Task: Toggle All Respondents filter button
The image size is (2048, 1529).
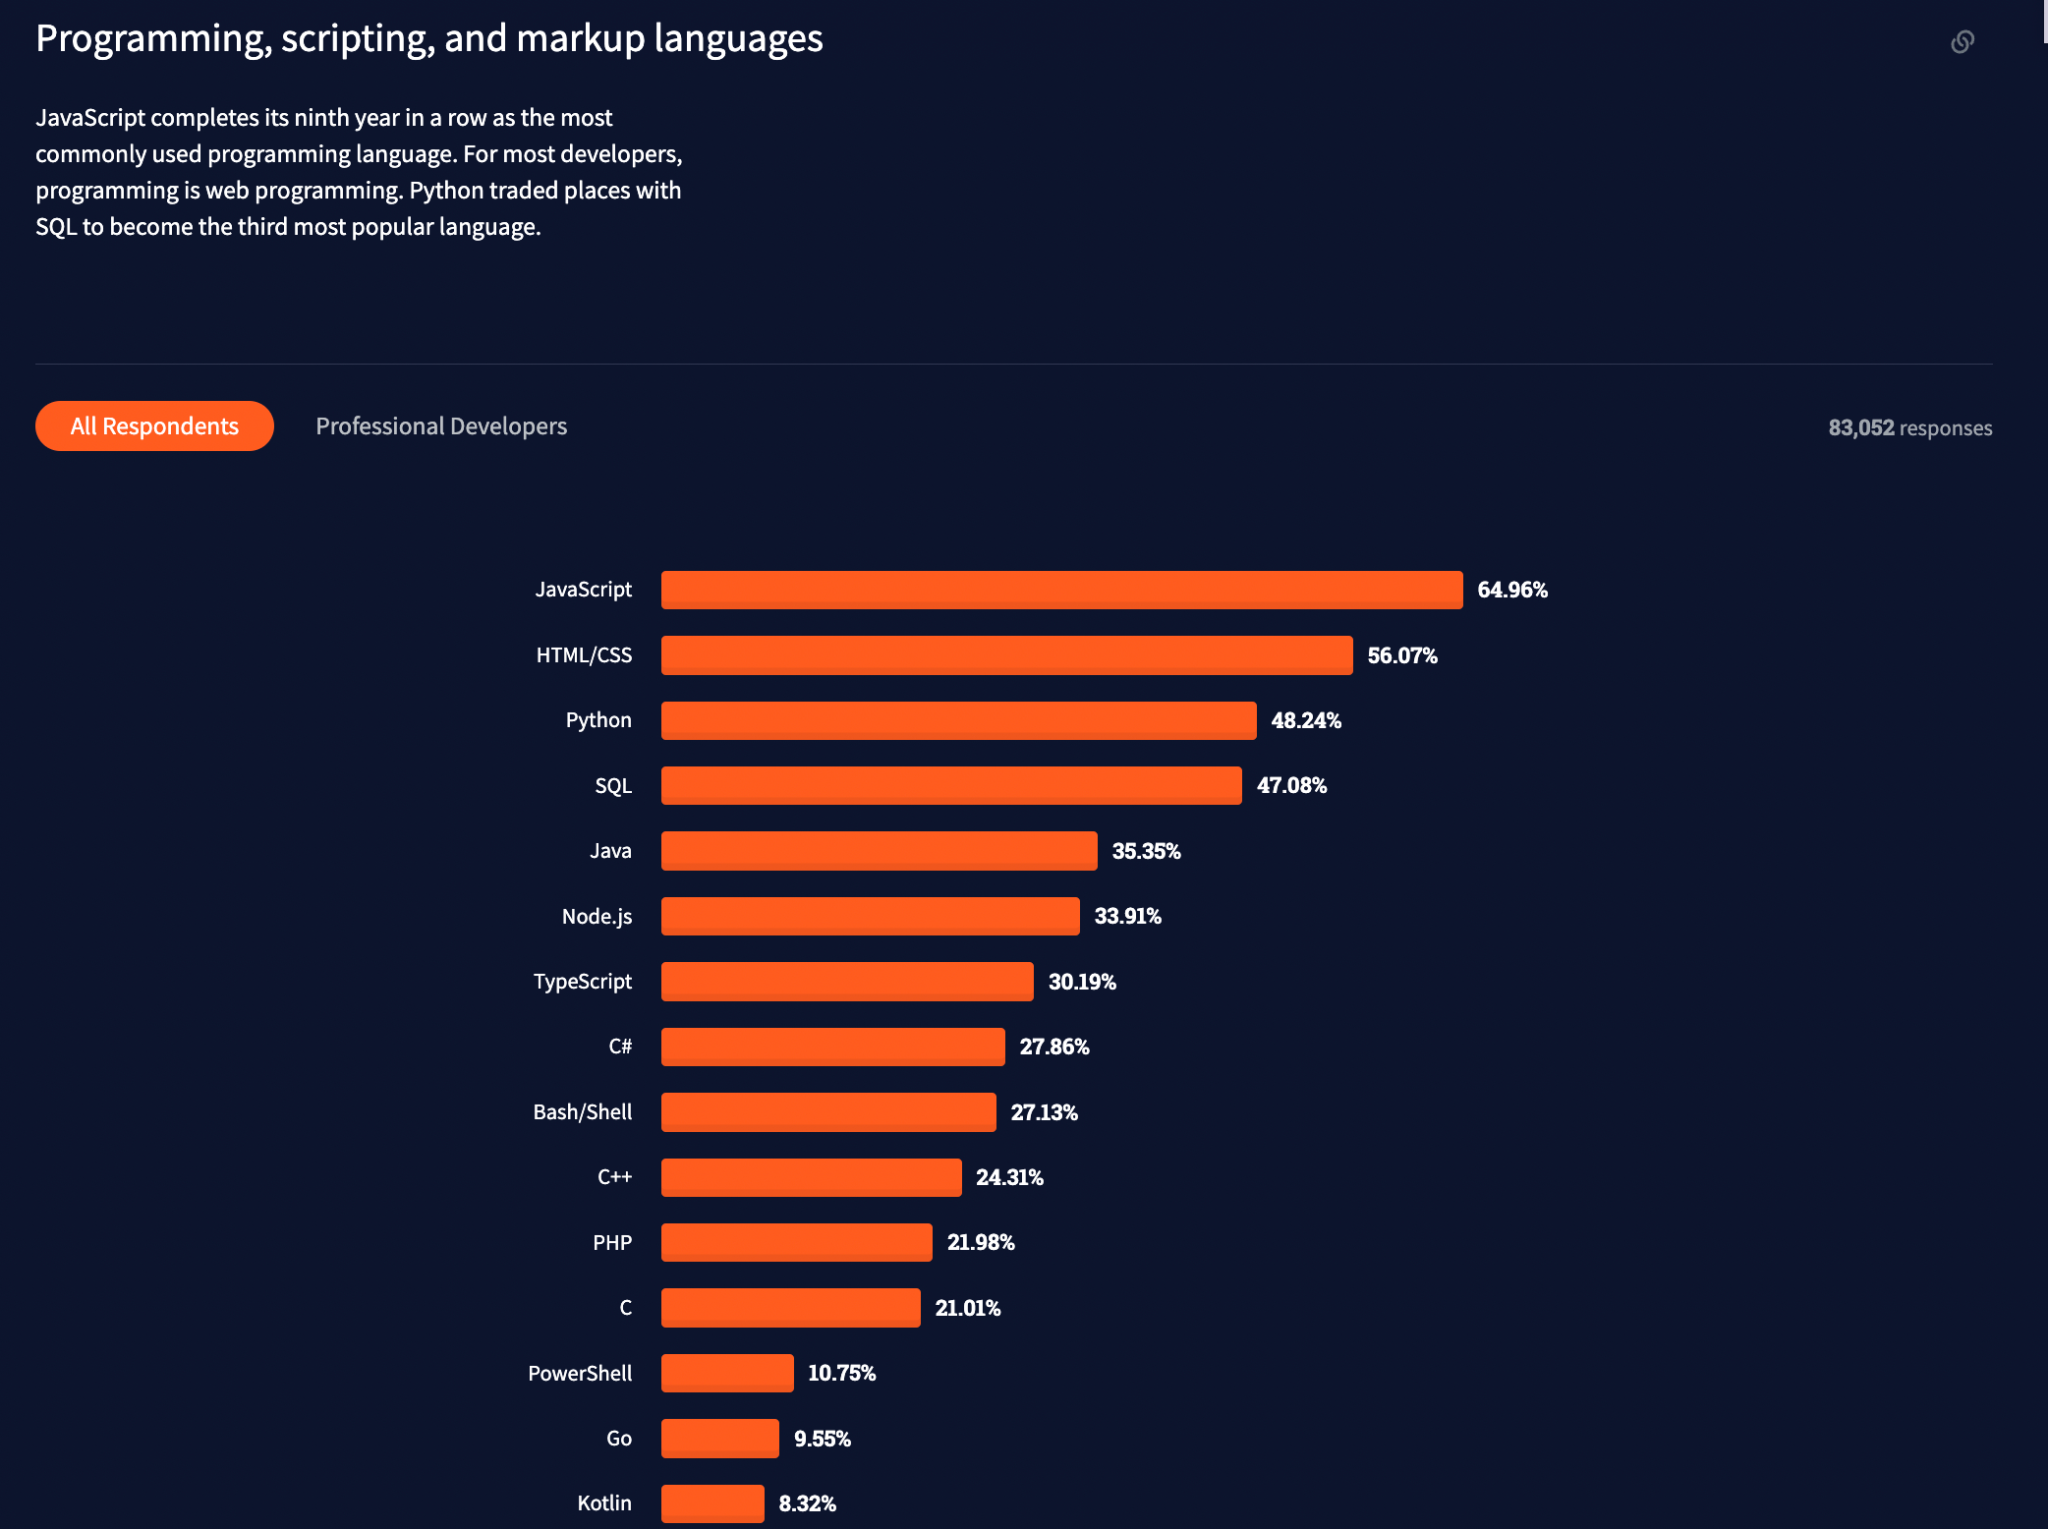Action: (x=154, y=426)
